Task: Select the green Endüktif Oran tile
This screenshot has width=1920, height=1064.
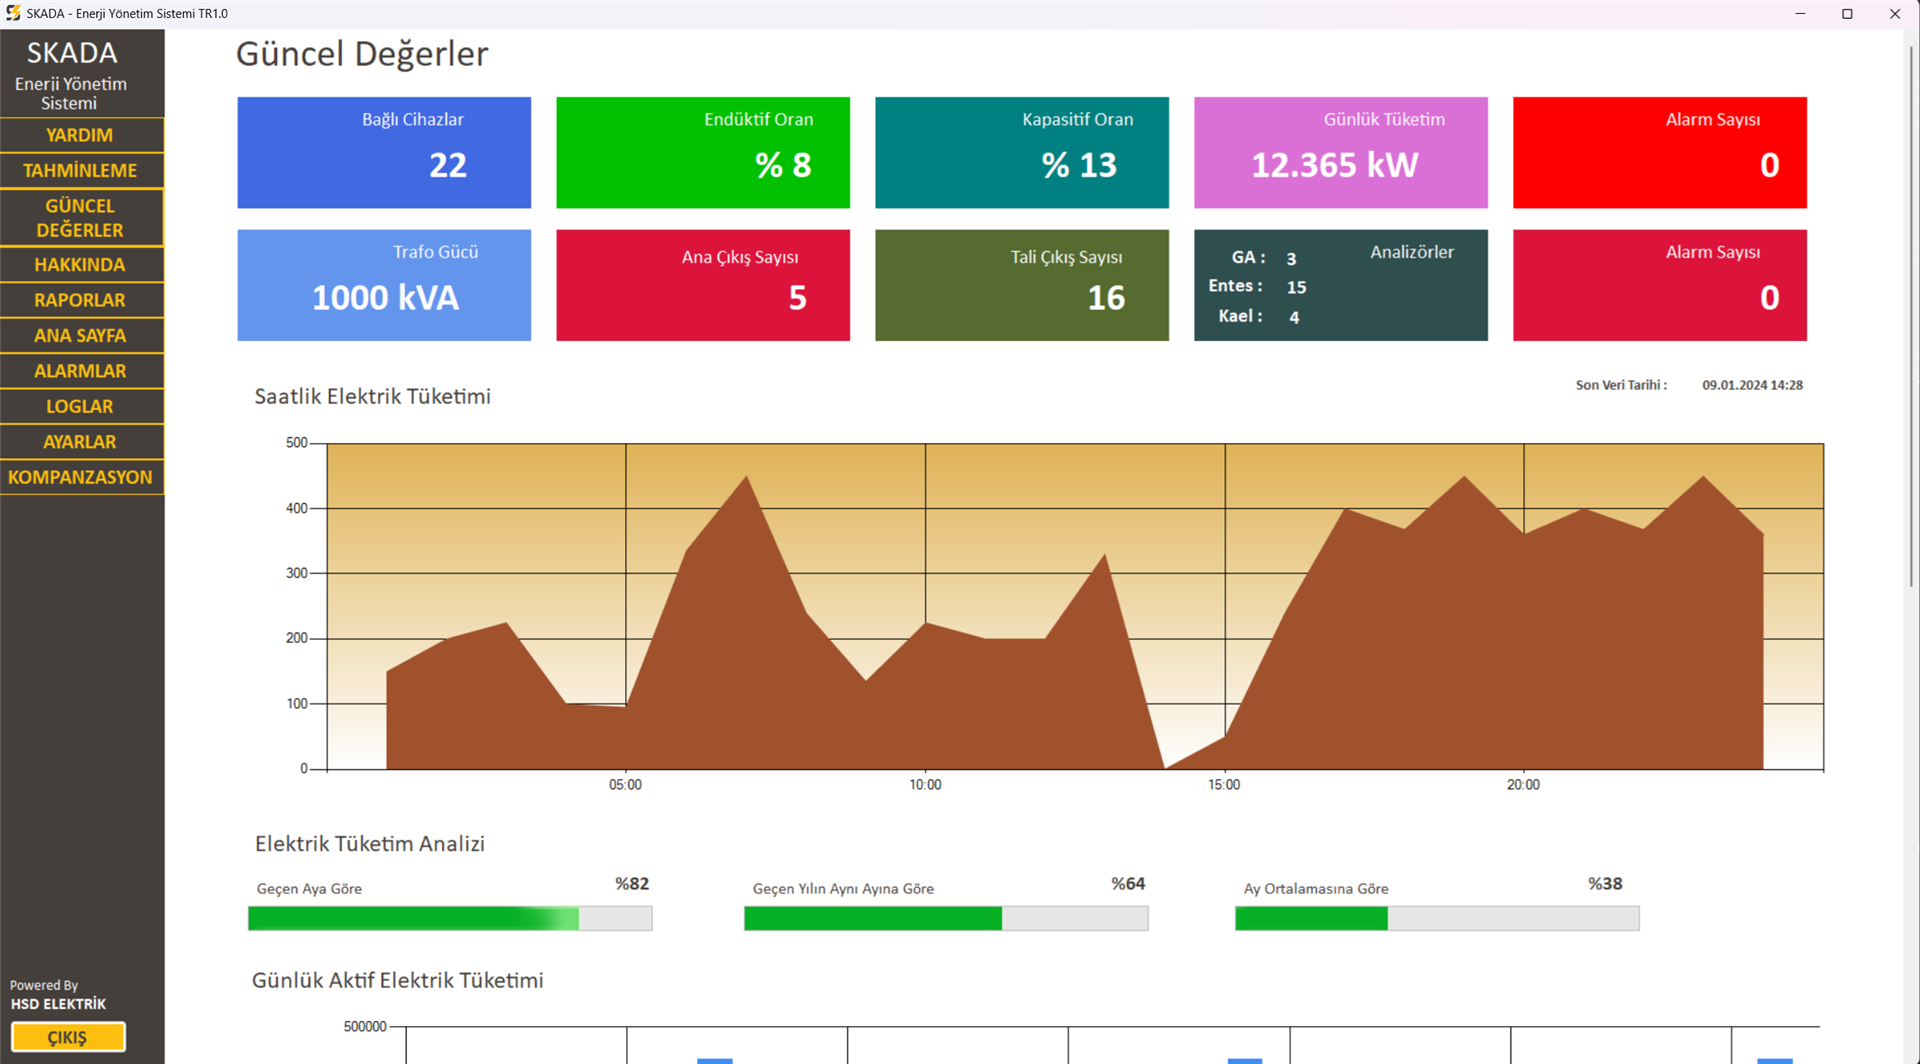Action: [x=702, y=153]
